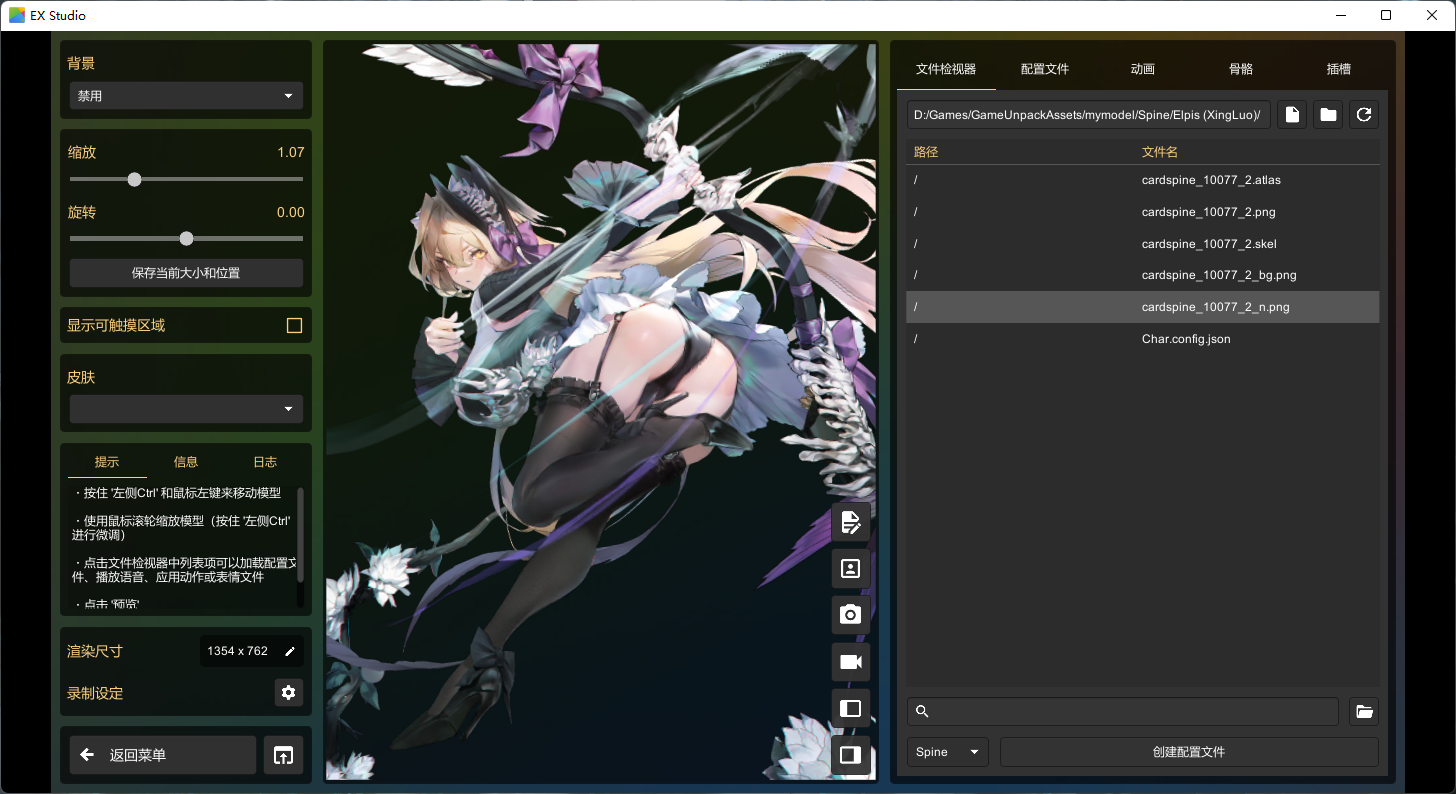Select file cardspine_10077_2.atlas
Screen dimensions: 1456x794
click(1142, 180)
